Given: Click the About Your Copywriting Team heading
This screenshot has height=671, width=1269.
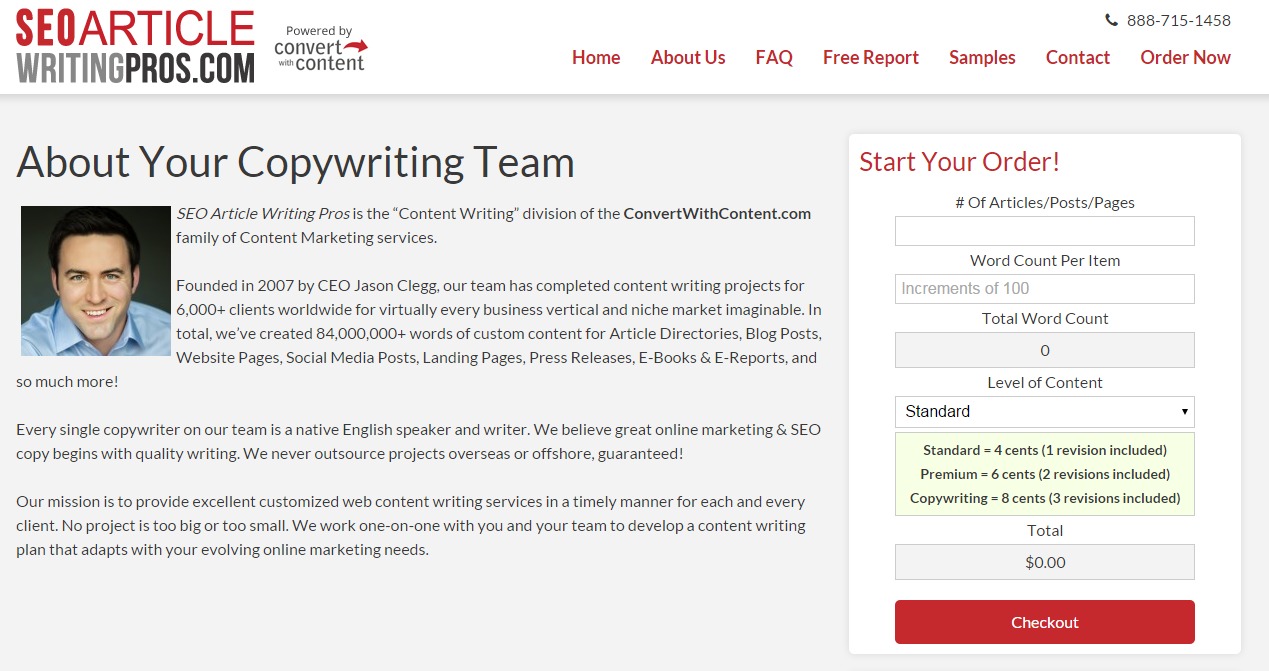Looking at the screenshot, I should 296,162.
